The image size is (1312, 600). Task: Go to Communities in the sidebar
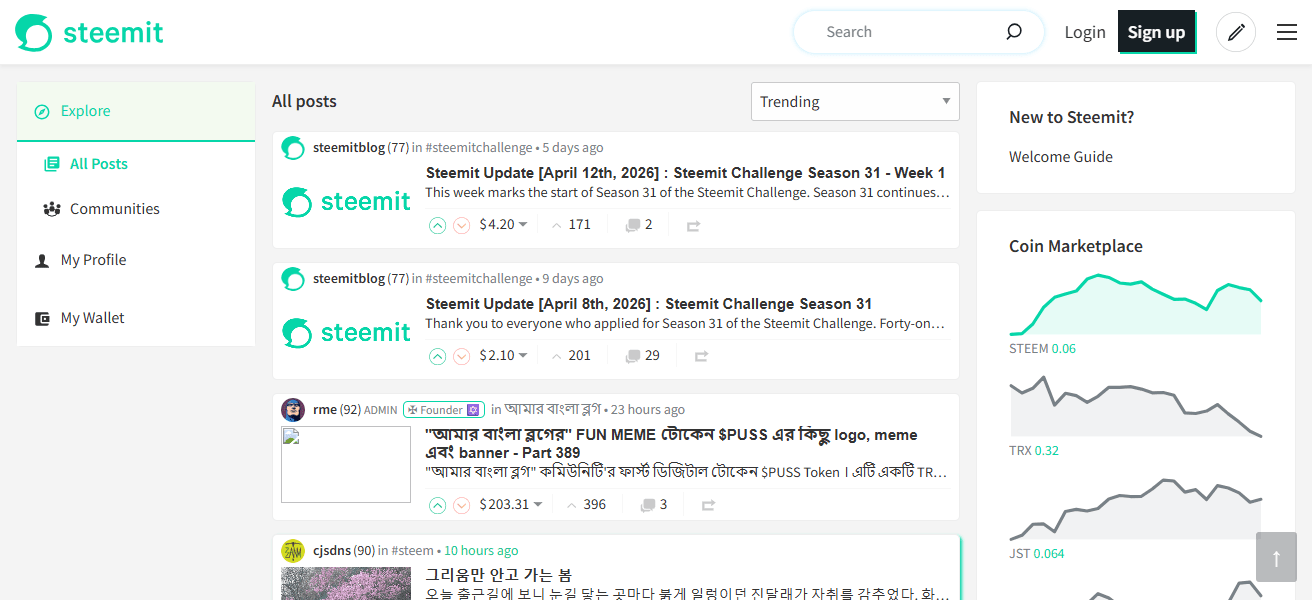click(x=115, y=209)
